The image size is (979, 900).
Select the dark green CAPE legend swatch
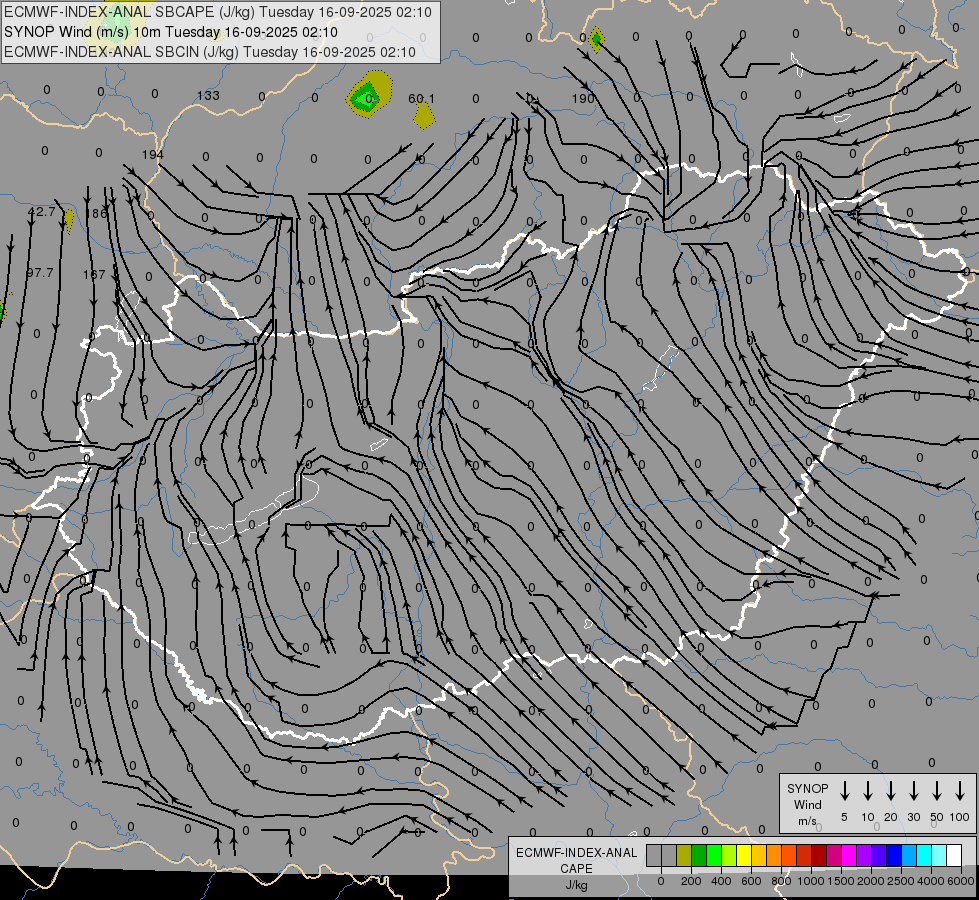699,855
